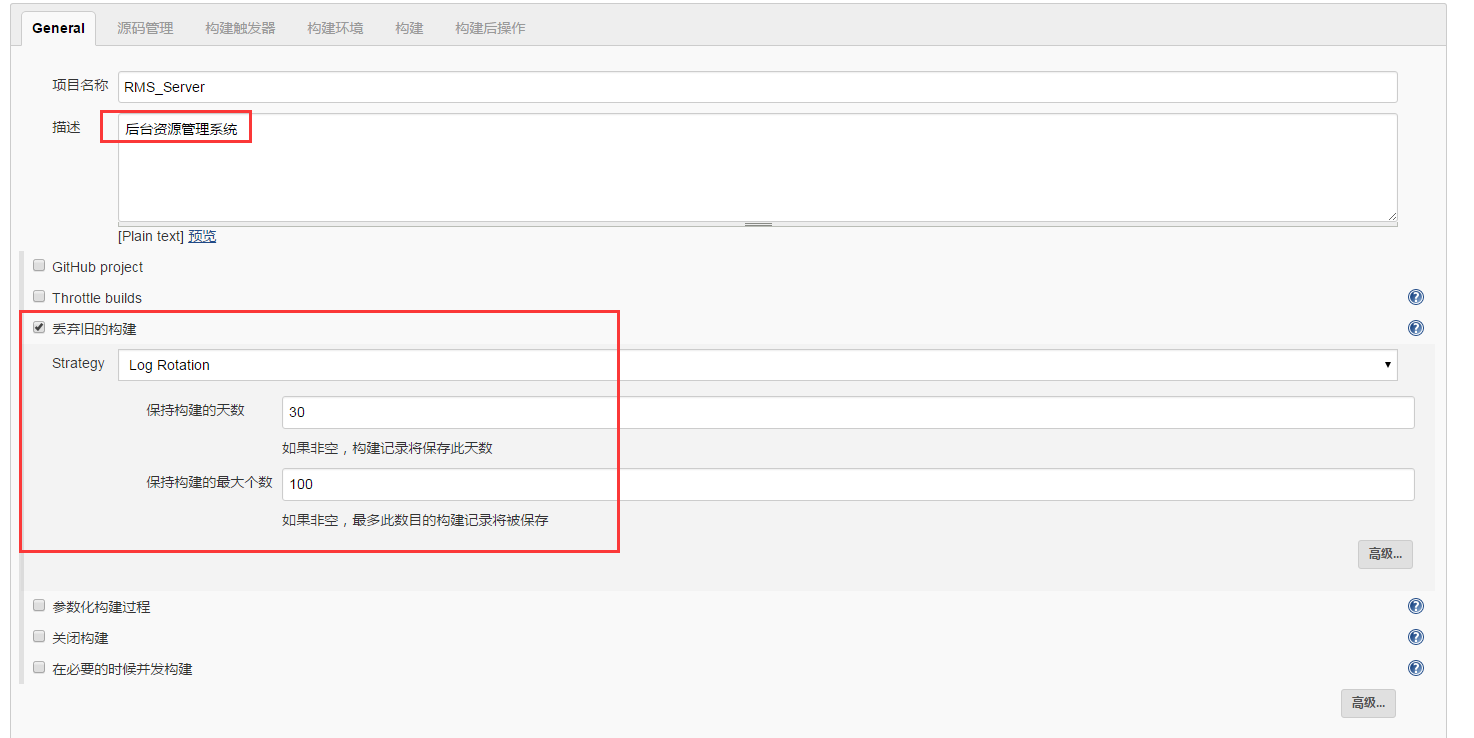Open help for Throttle builds
Screen dimensions: 1474x738
coord(1415,297)
